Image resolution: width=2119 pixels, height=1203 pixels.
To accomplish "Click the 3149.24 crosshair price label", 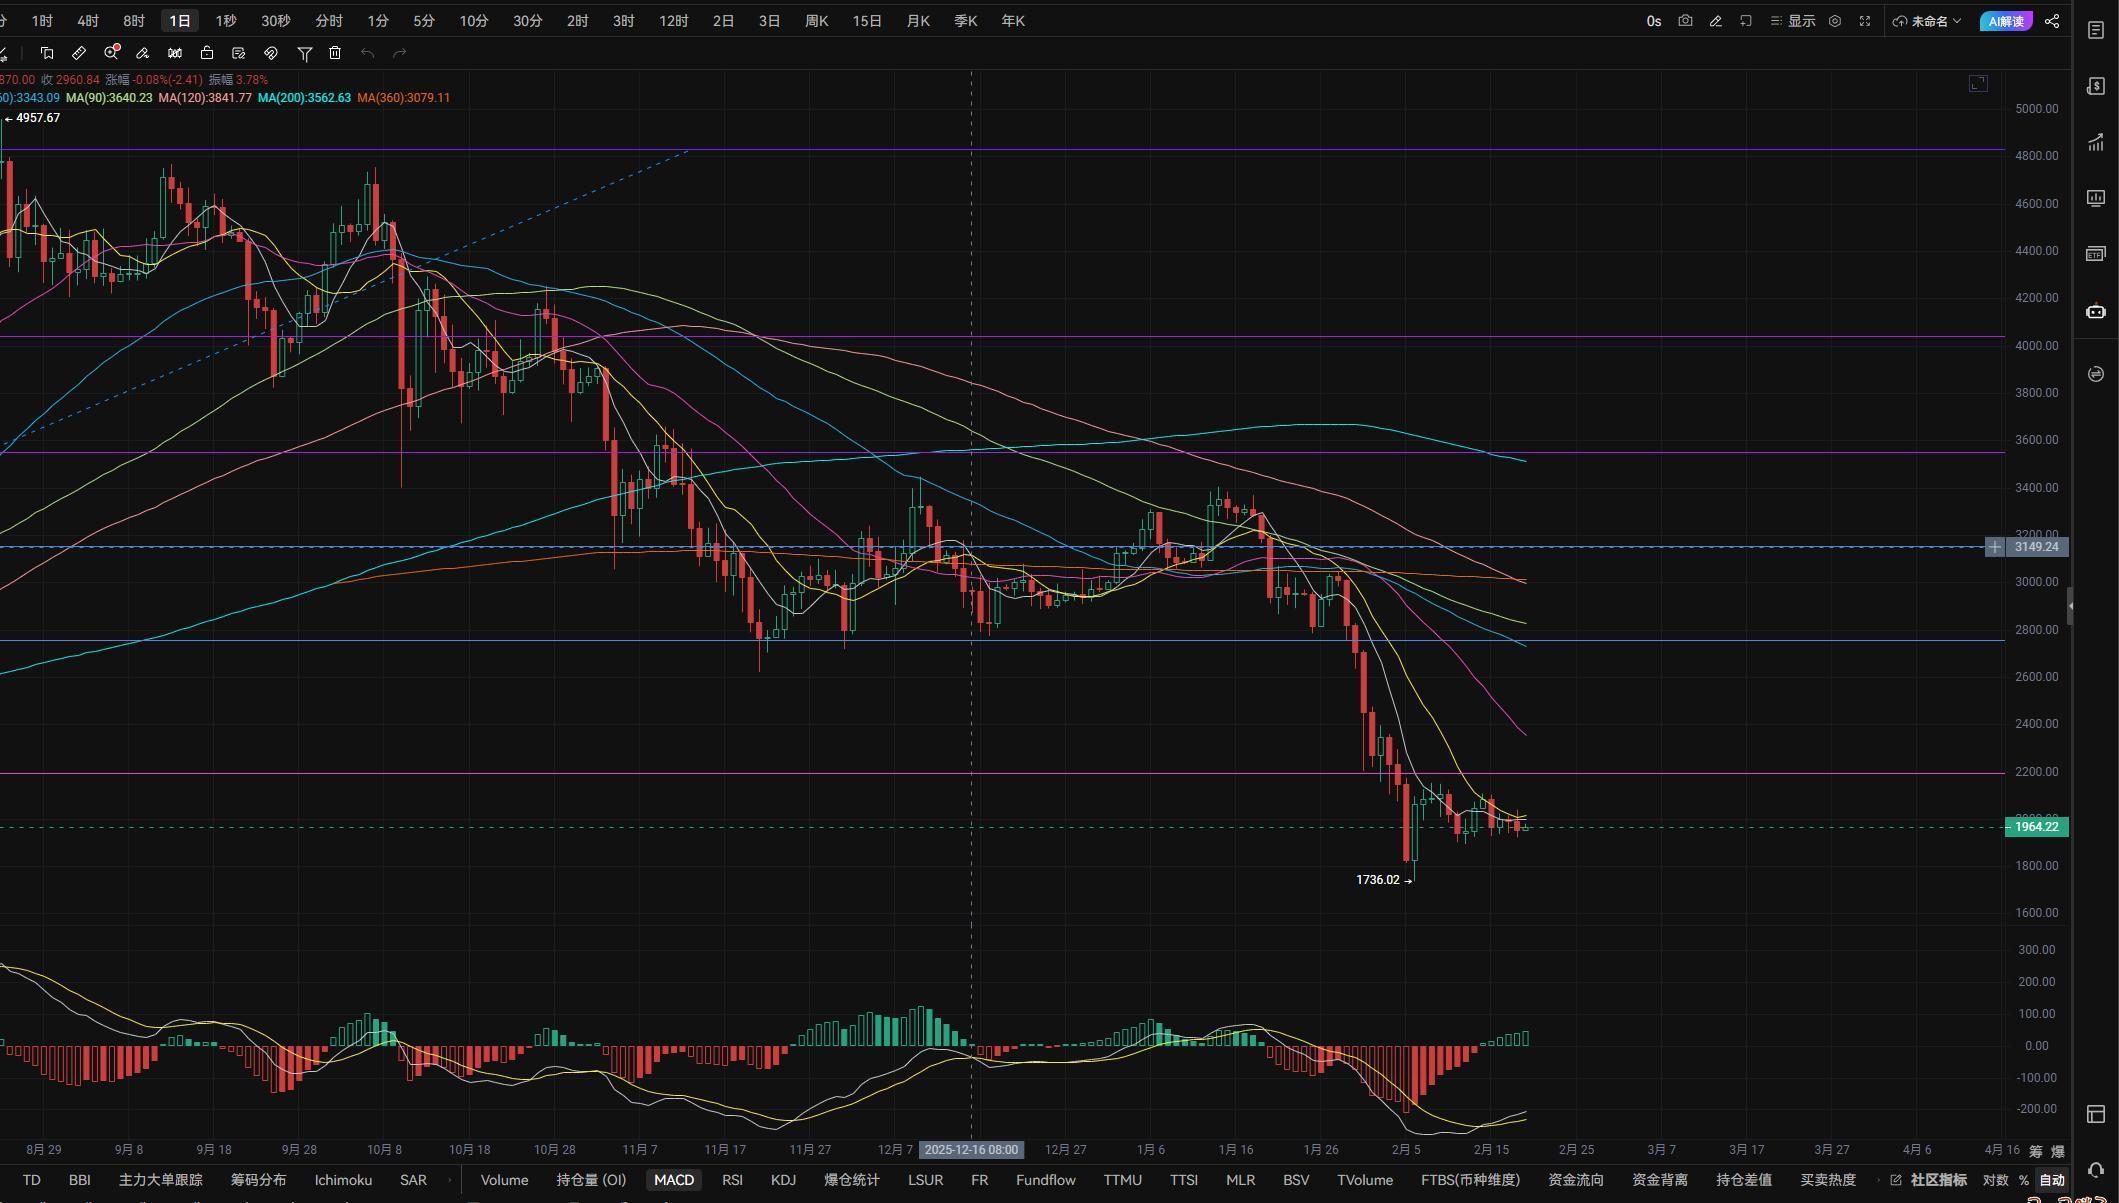I will (2036, 547).
